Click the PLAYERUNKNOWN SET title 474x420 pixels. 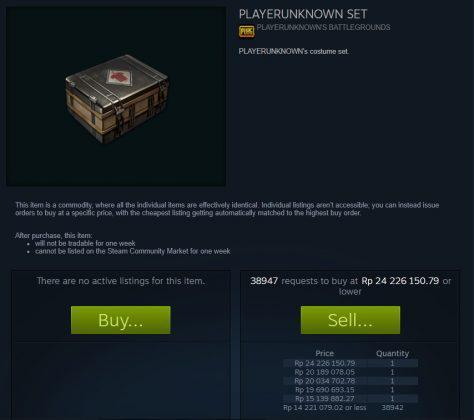303,14
